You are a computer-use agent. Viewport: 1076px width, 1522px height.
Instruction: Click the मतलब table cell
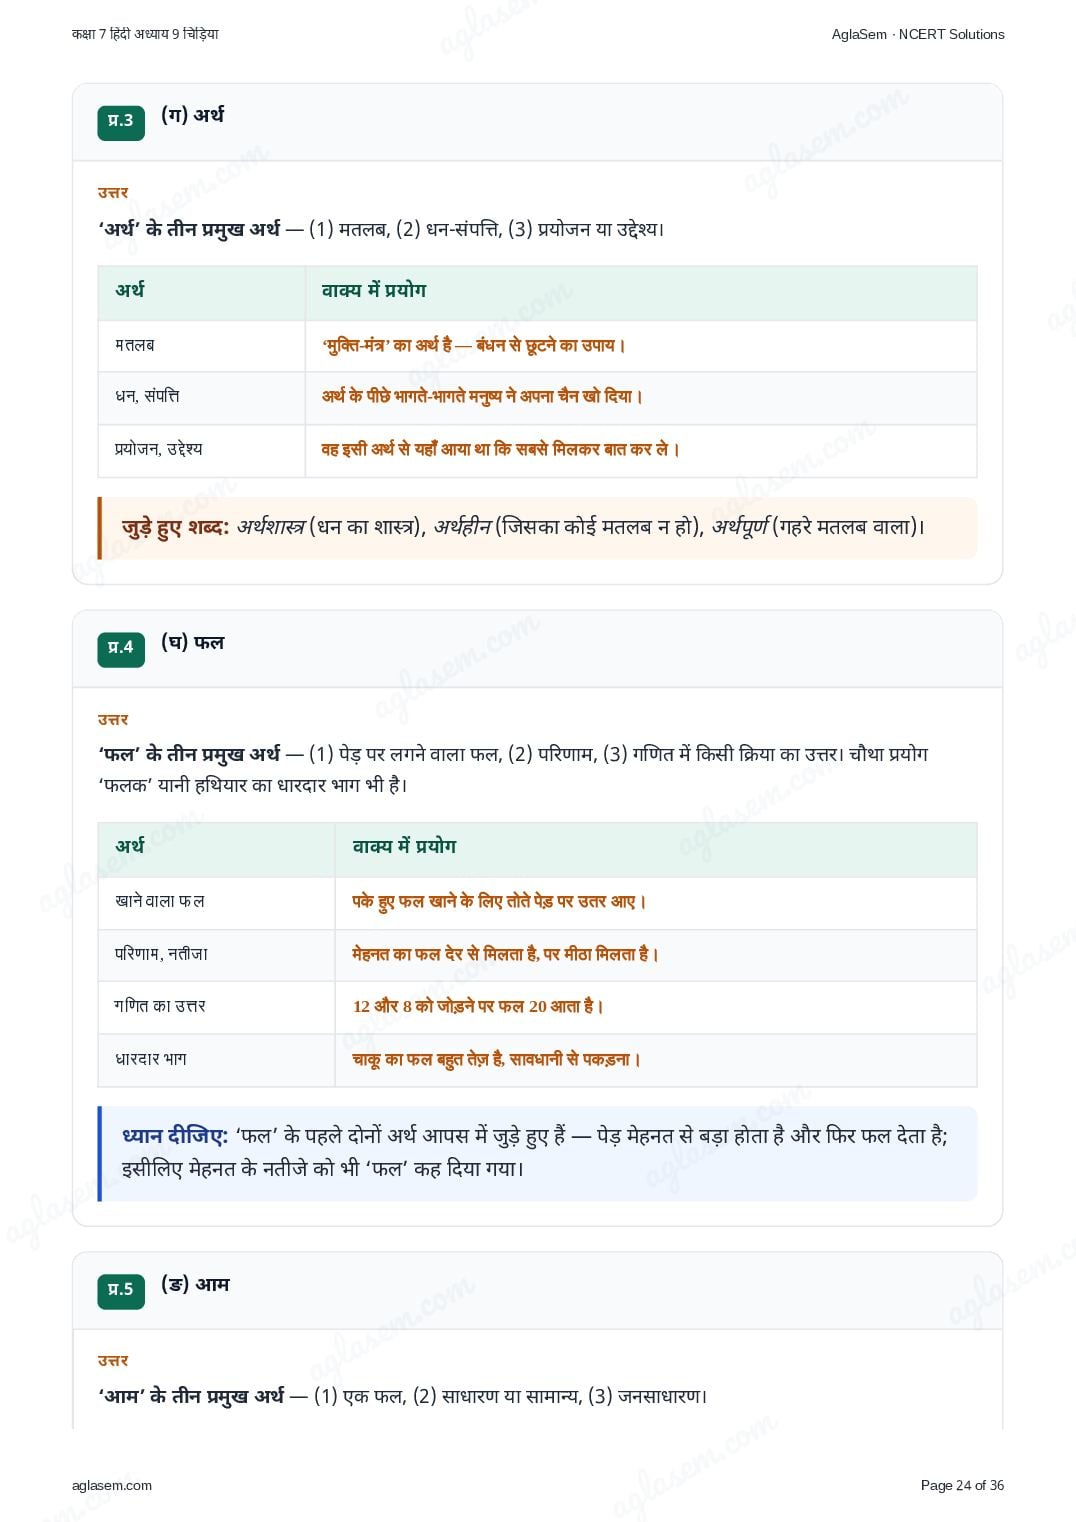pos(201,346)
